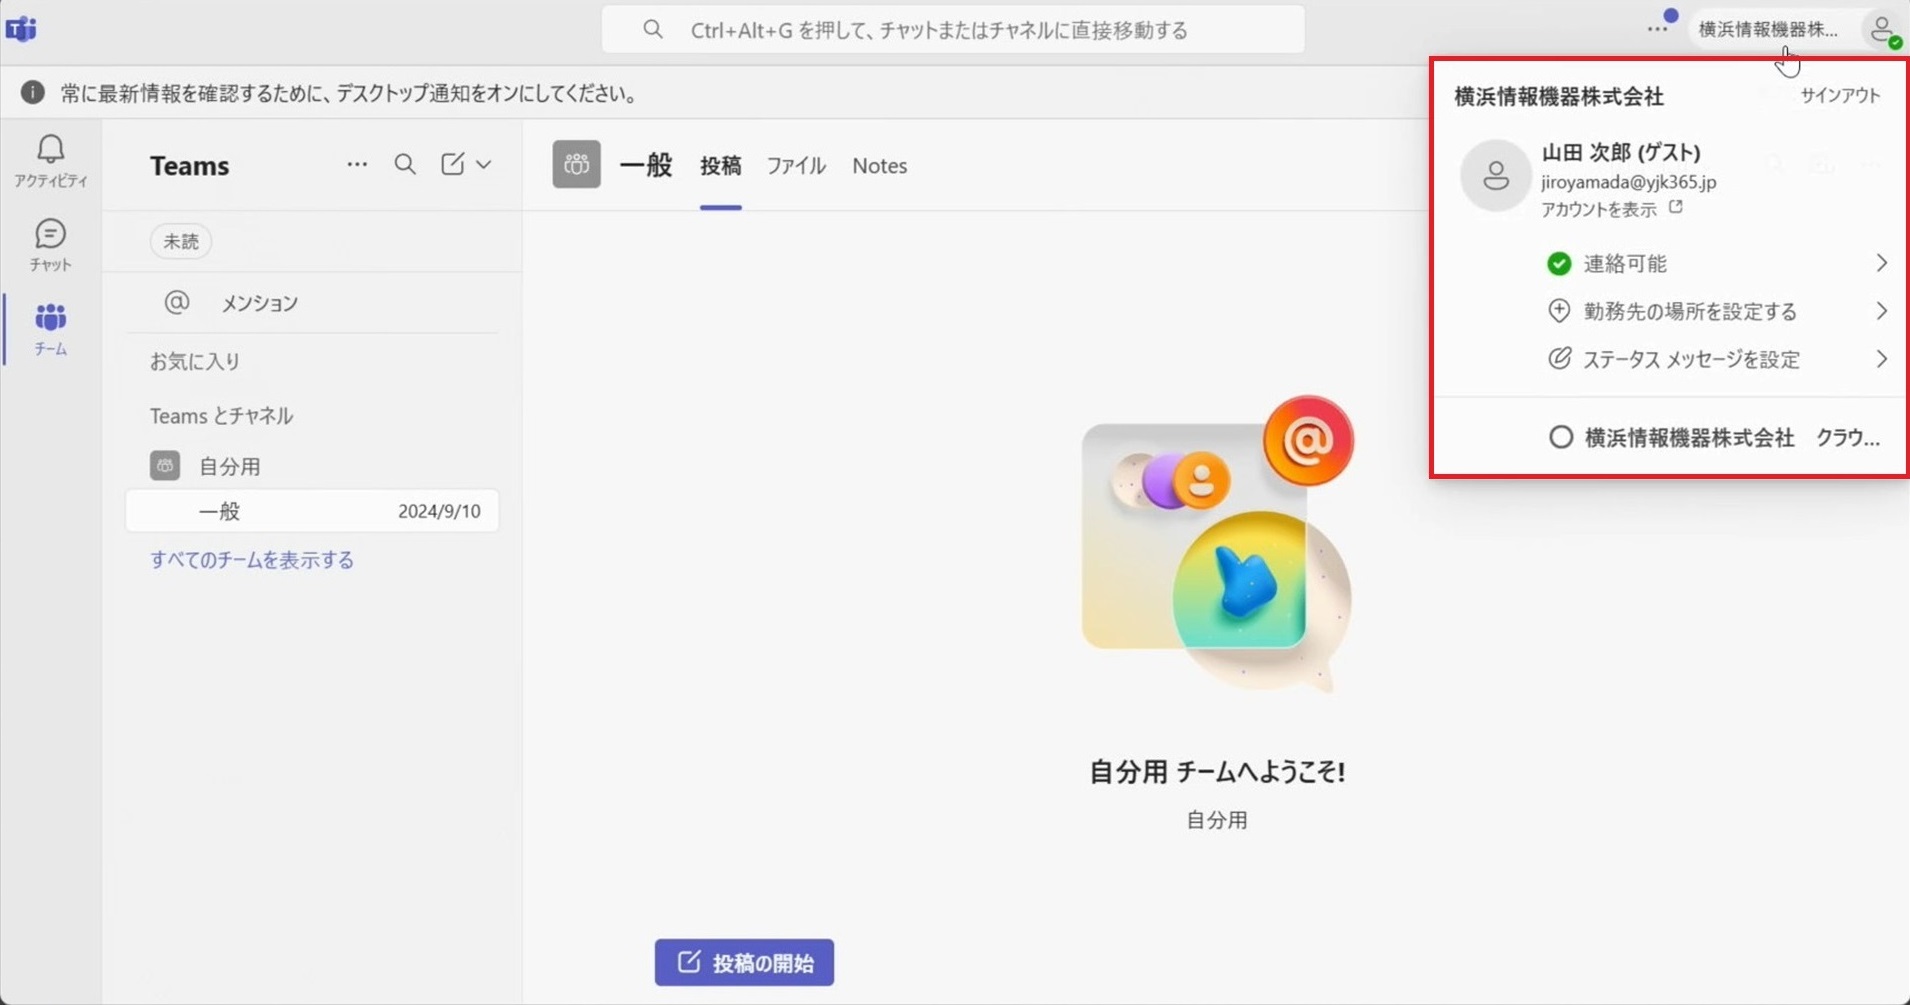Image resolution: width=1910 pixels, height=1005 pixels.
Task: Click the green available status icon
Action: 1559,264
